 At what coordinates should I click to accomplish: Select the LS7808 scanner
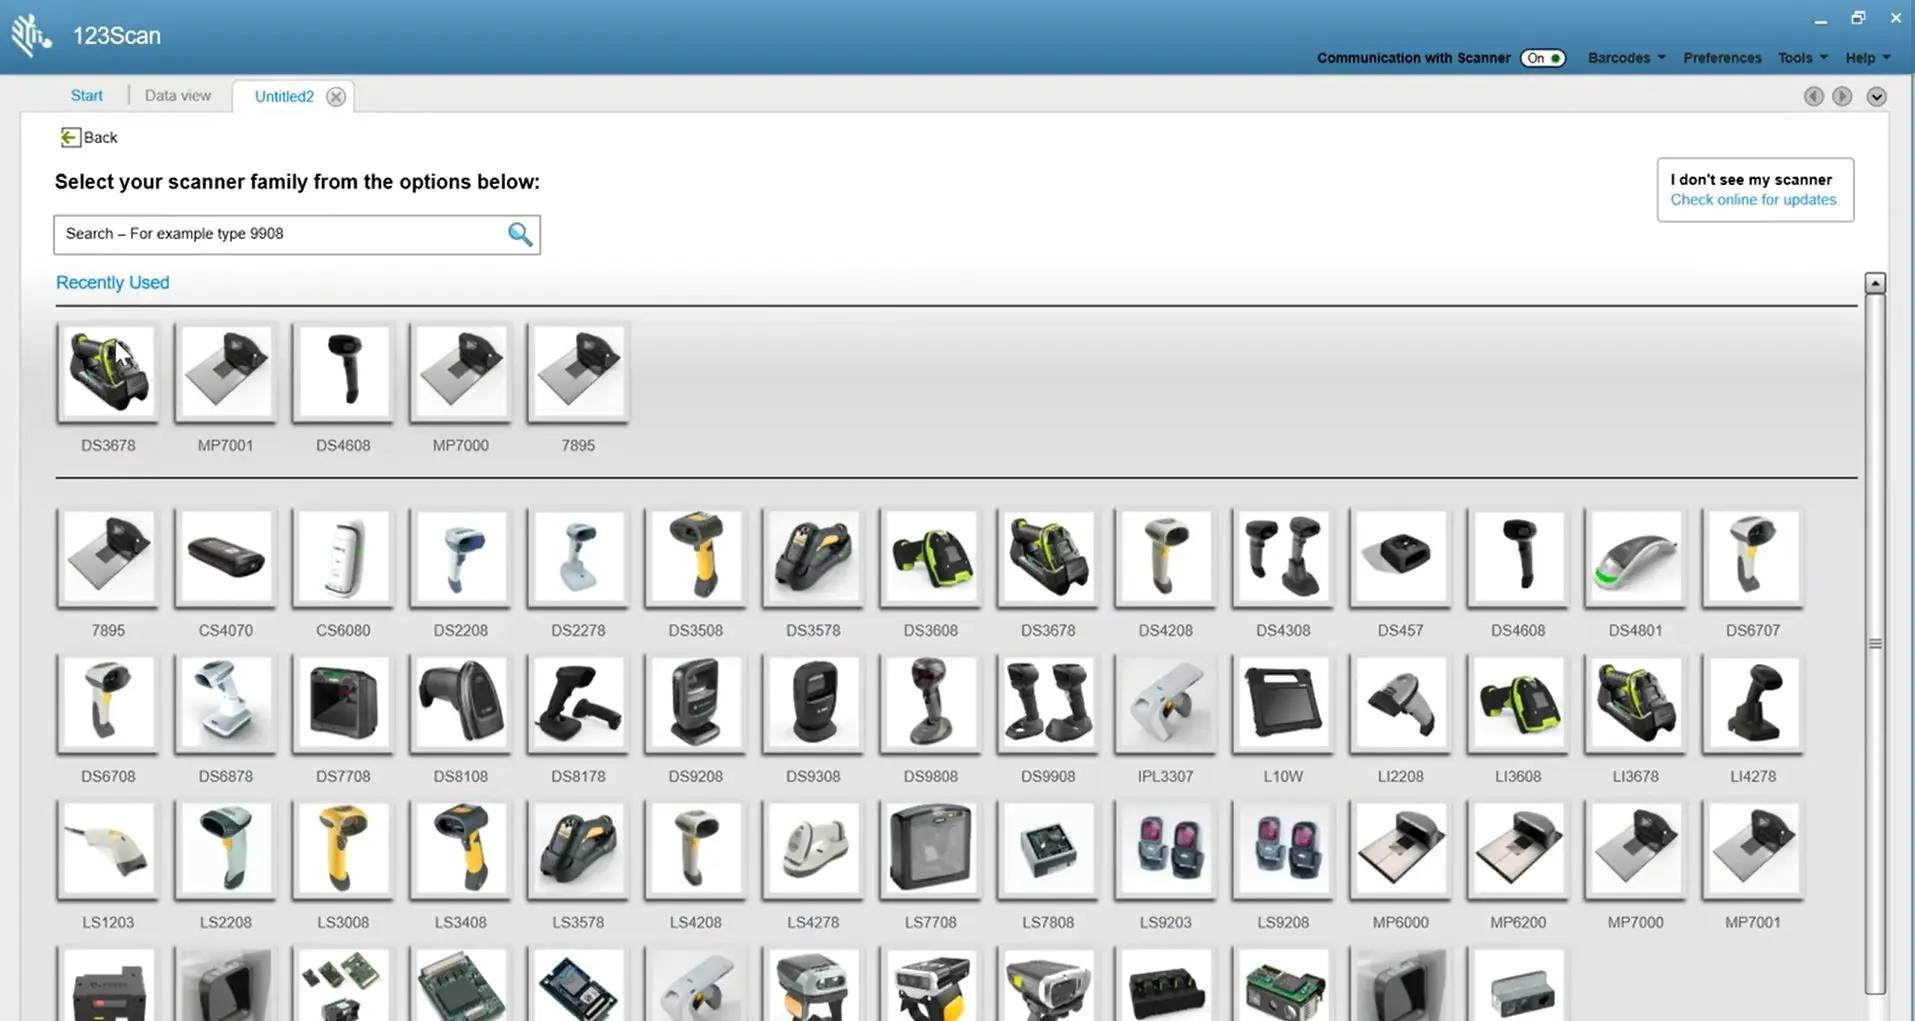pos(1048,850)
